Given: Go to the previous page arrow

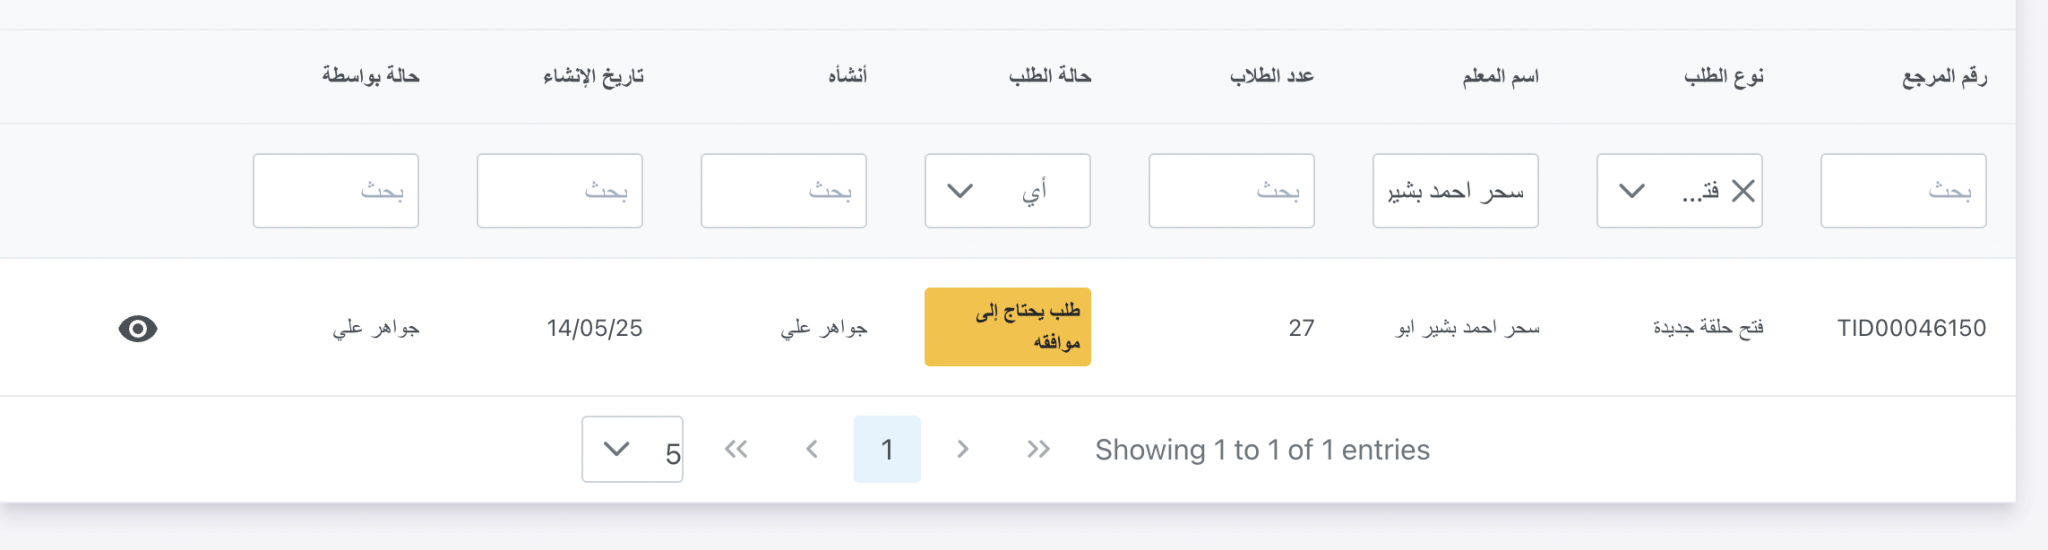Looking at the screenshot, I should 812,449.
